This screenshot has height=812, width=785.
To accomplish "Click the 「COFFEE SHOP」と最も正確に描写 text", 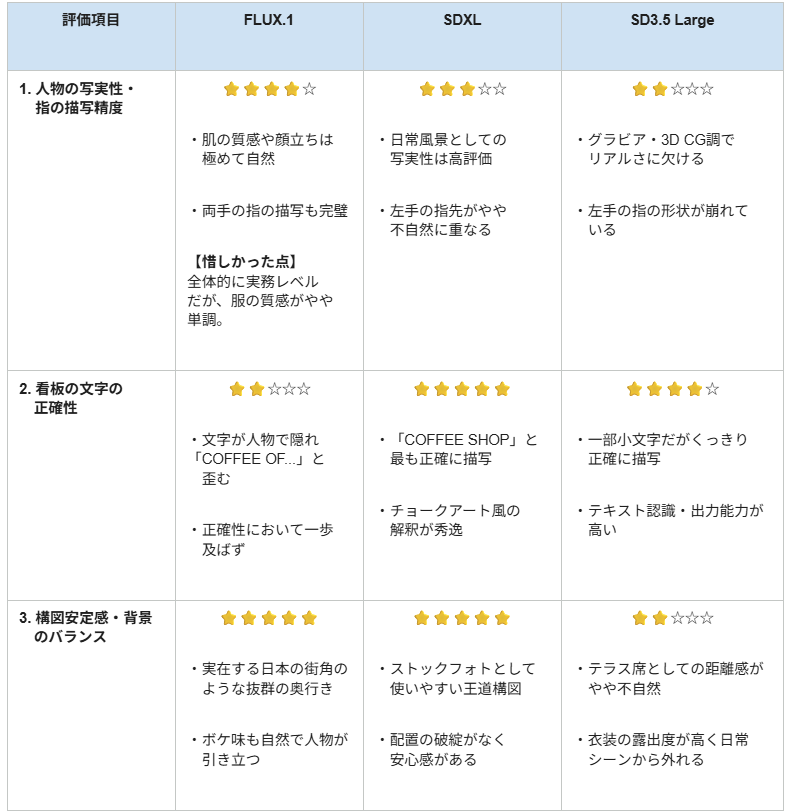I will pos(459,449).
